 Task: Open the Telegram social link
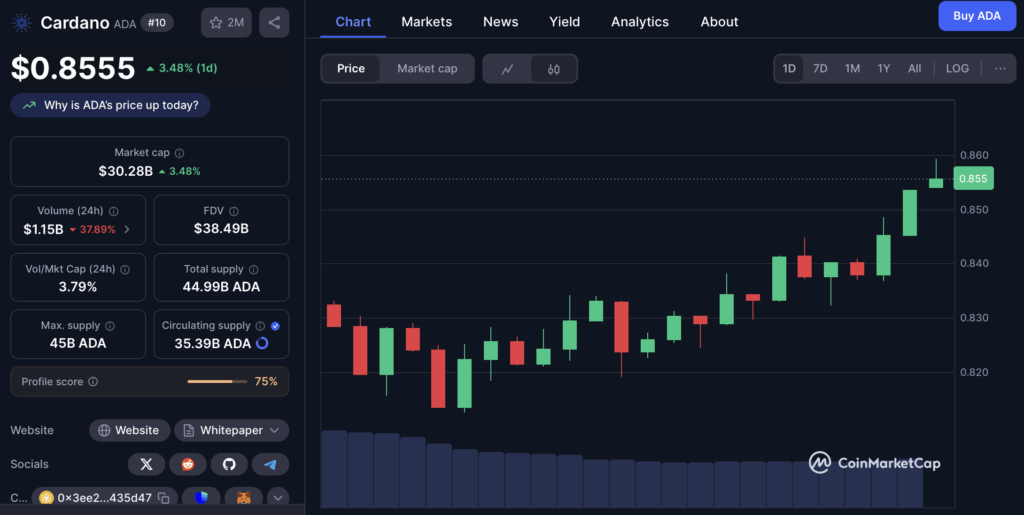pos(270,464)
